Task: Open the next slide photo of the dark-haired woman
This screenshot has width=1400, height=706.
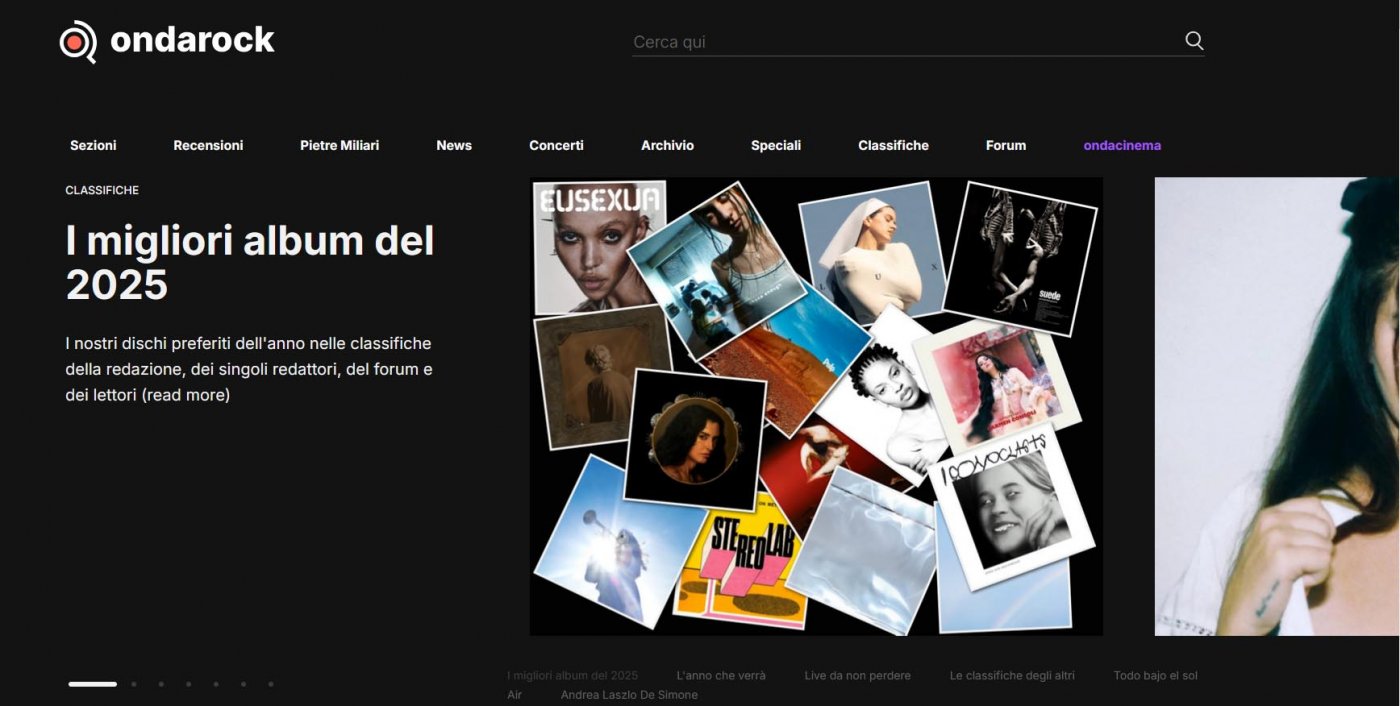Action: click(1277, 406)
